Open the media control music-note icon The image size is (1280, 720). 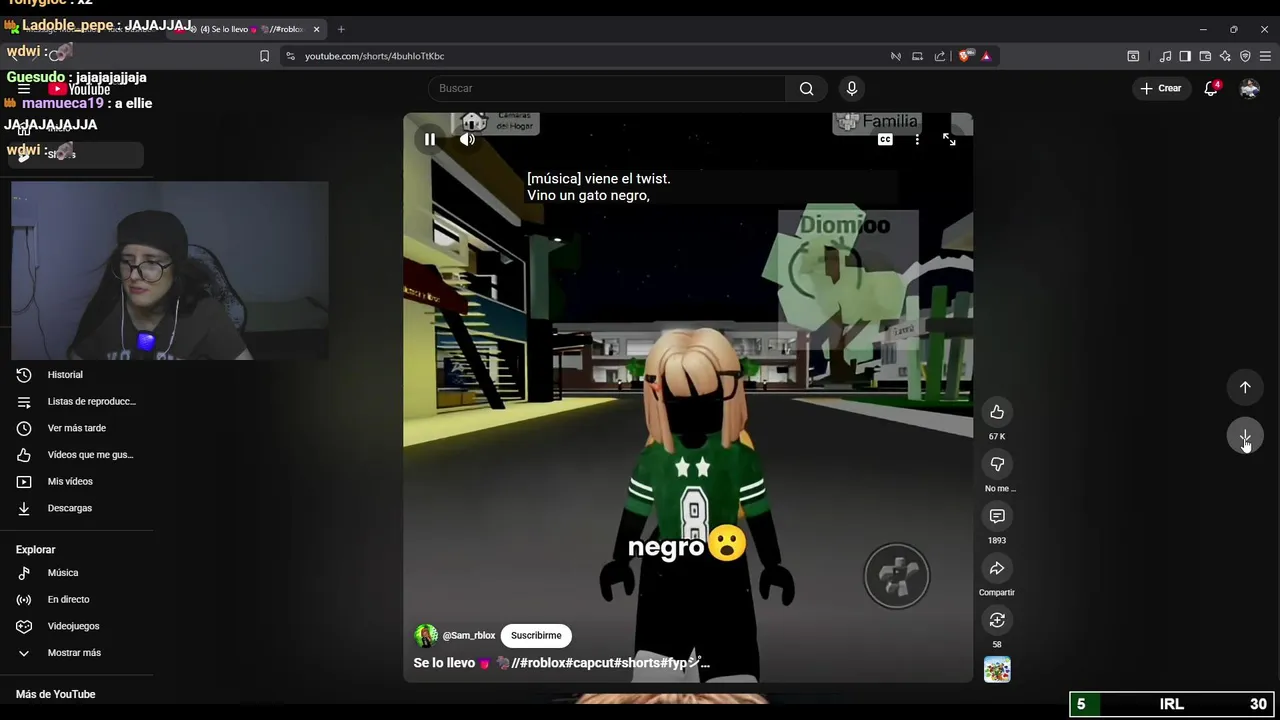click(x=1165, y=56)
